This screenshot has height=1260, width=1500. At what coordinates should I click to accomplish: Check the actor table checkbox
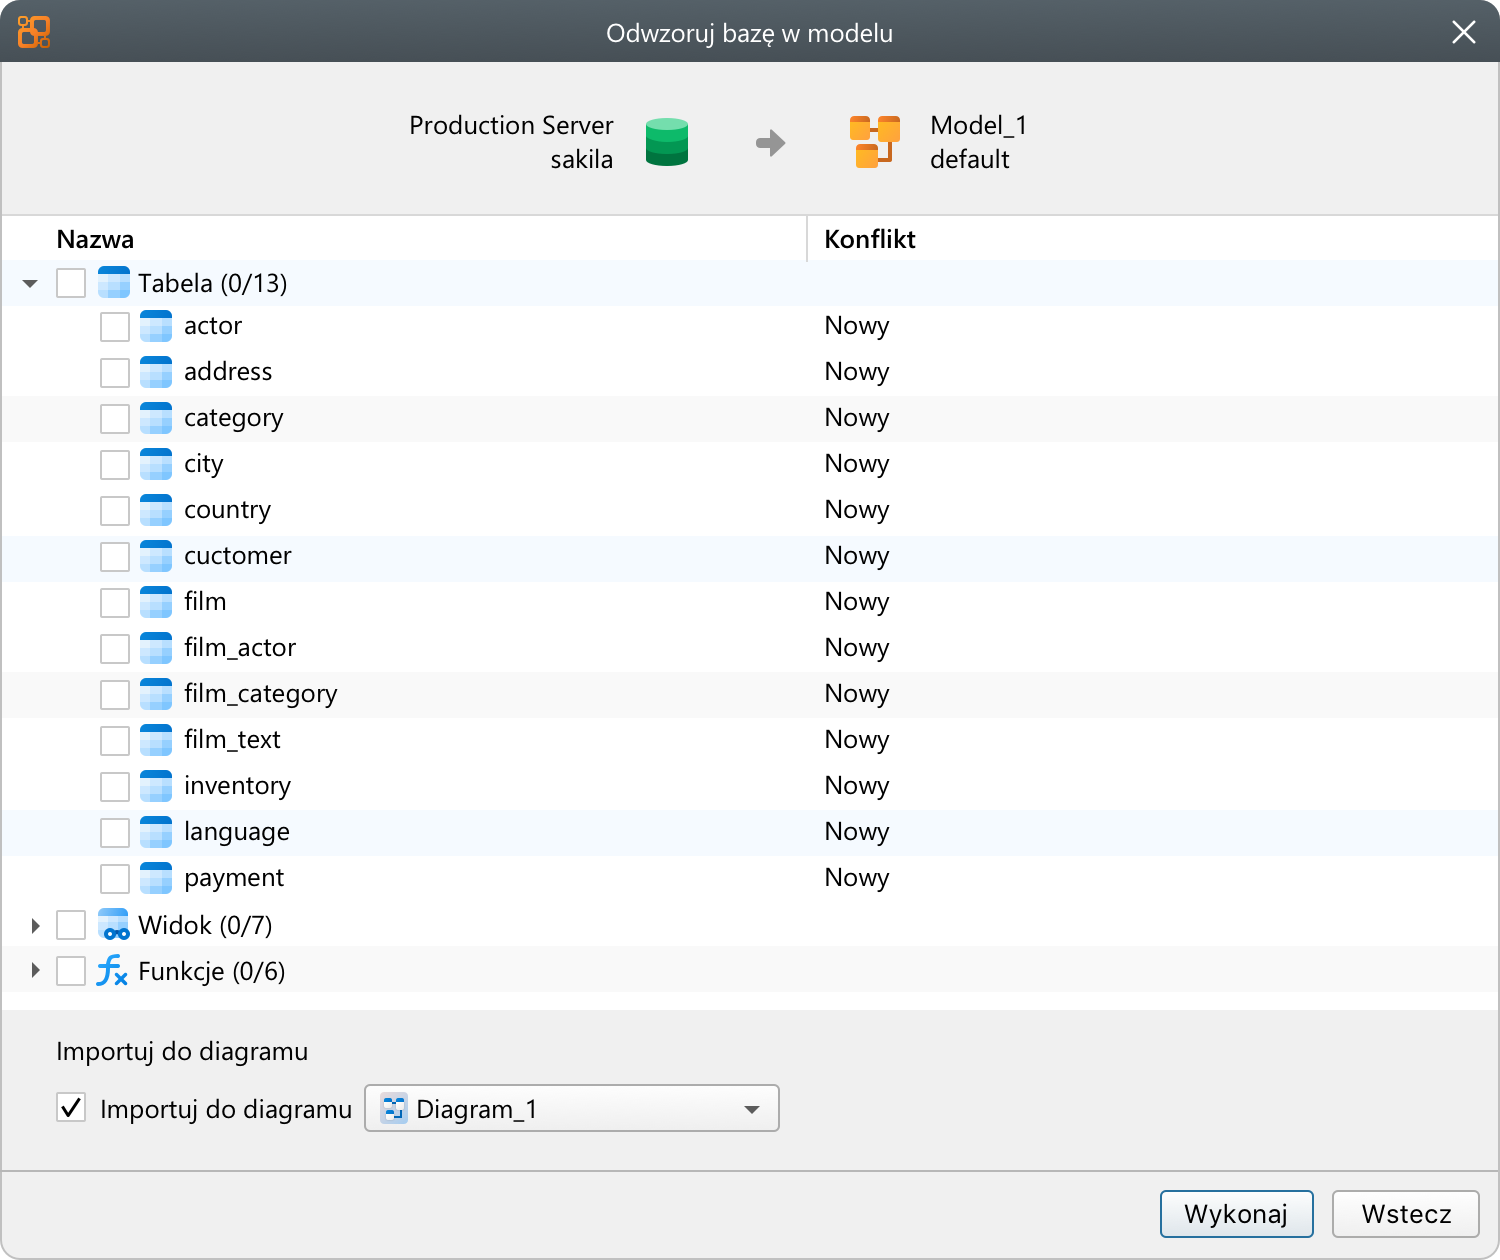pos(115,327)
